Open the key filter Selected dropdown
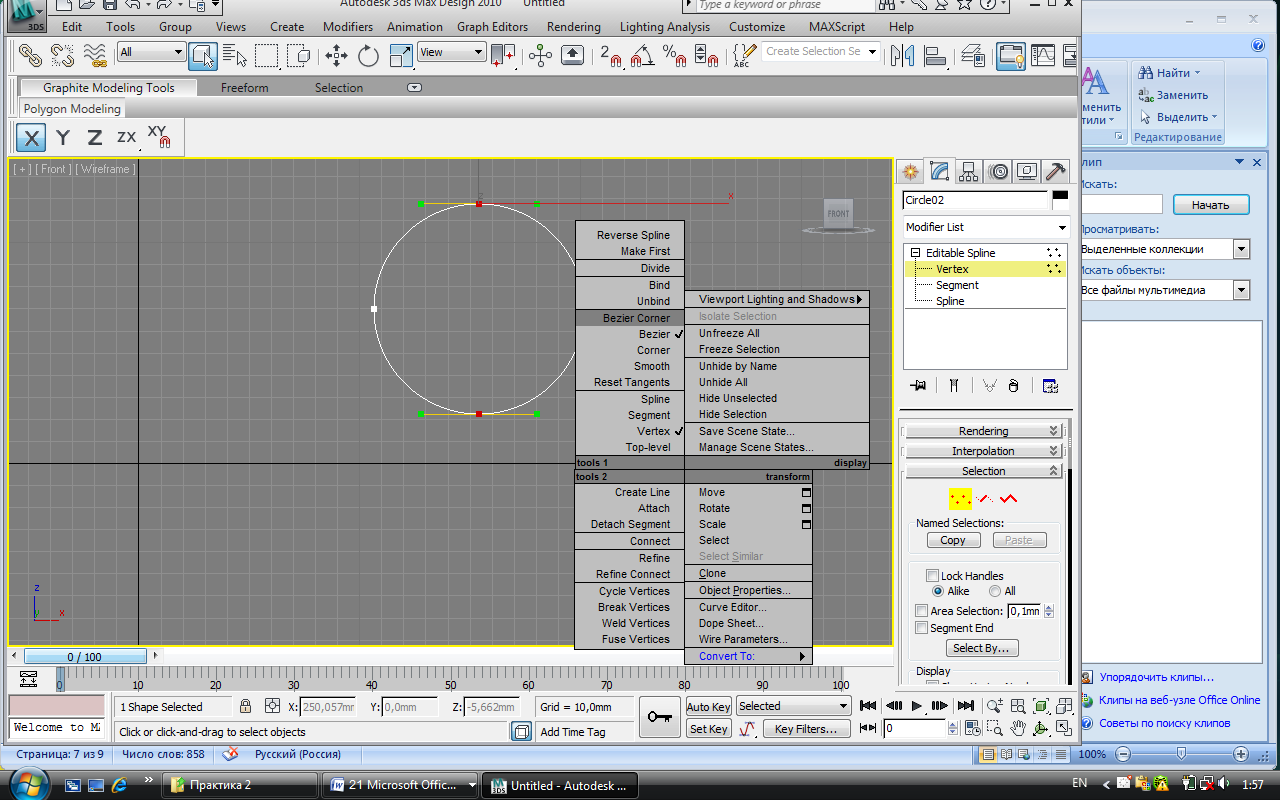 pyautogui.click(x=793, y=706)
